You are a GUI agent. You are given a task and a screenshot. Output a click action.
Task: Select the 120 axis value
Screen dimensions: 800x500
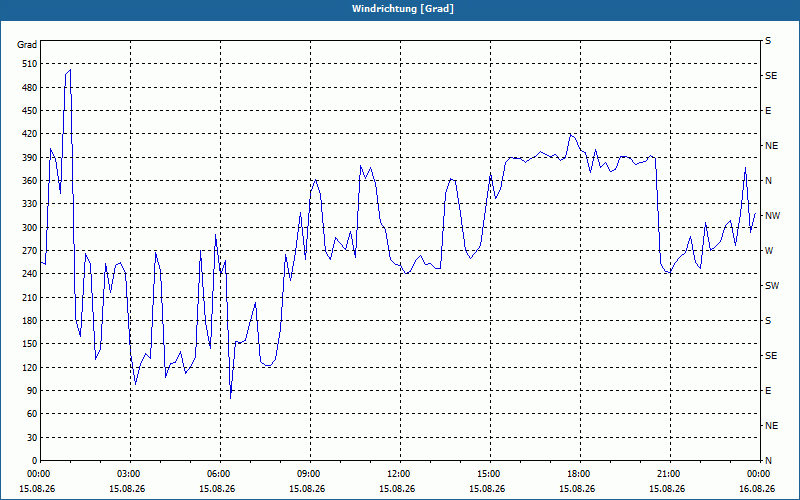coord(30,367)
